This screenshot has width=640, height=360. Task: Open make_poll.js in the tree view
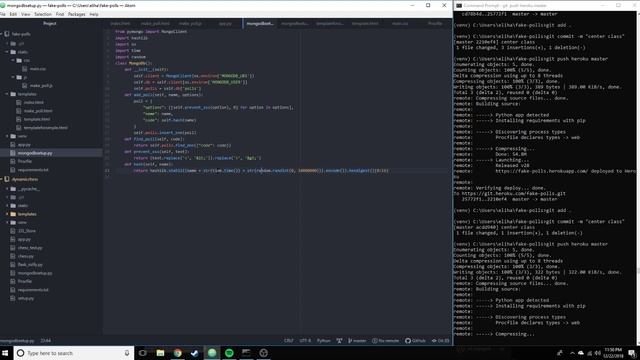tap(41, 86)
